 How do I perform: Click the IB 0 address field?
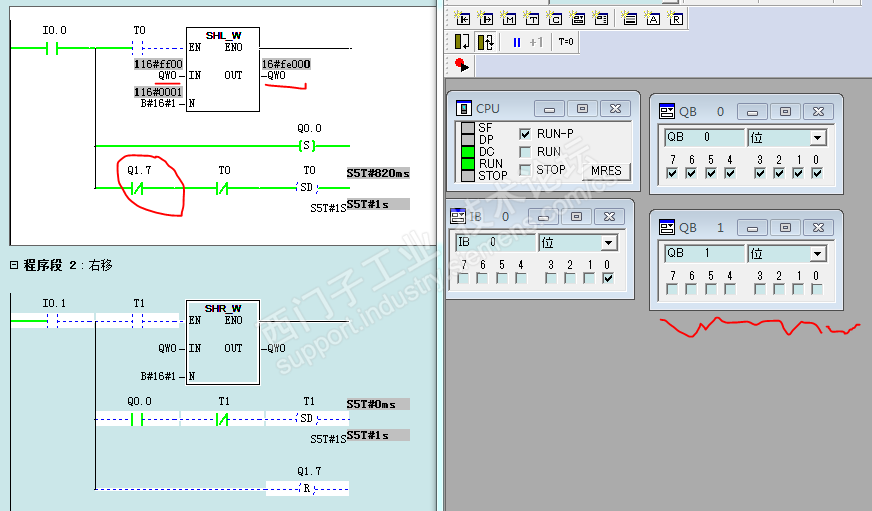click(x=495, y=242)
